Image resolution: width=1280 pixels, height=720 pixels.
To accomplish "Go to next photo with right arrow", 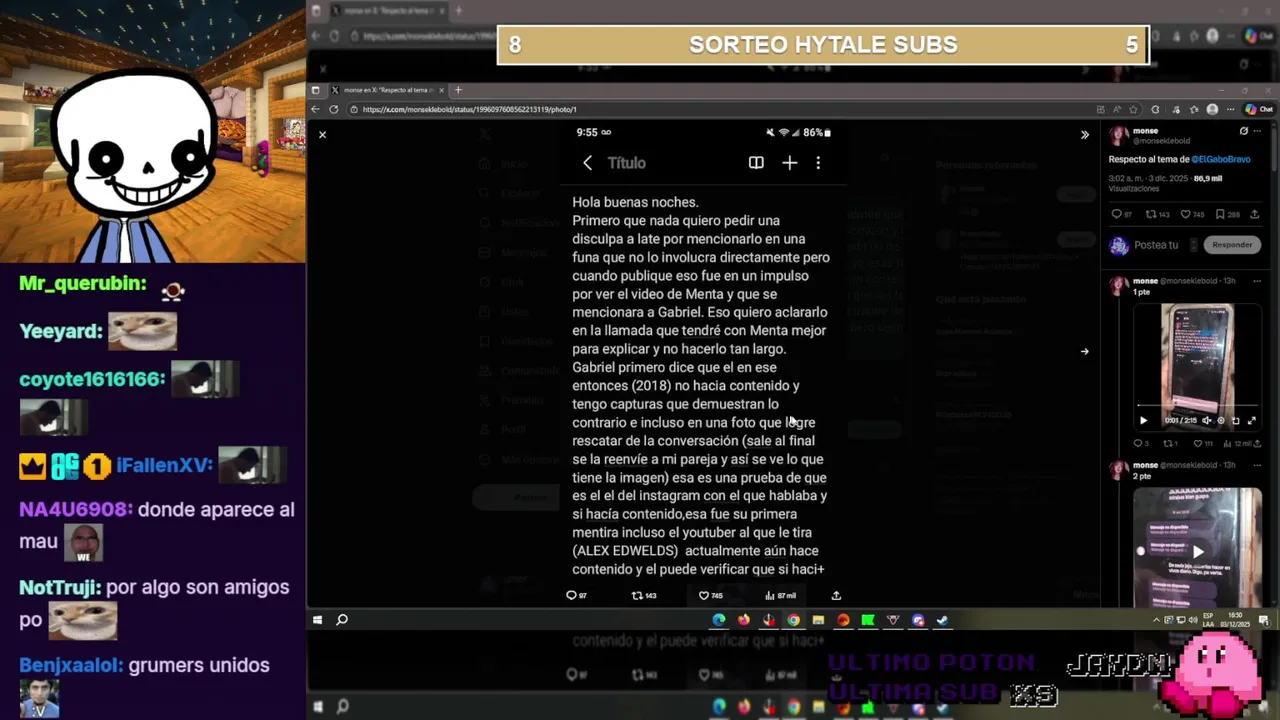I will point(1085,351).
